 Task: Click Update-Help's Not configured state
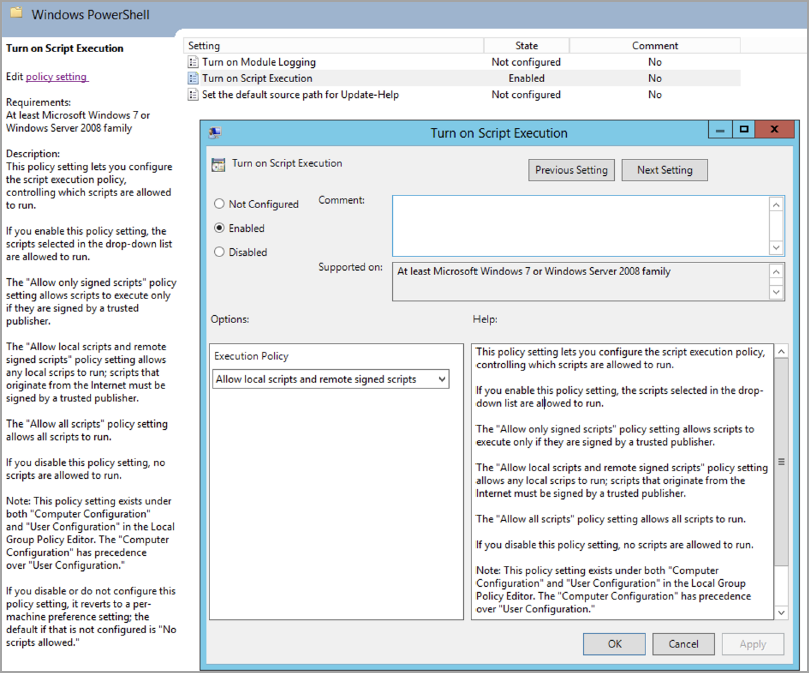click(x=526, y=95)
